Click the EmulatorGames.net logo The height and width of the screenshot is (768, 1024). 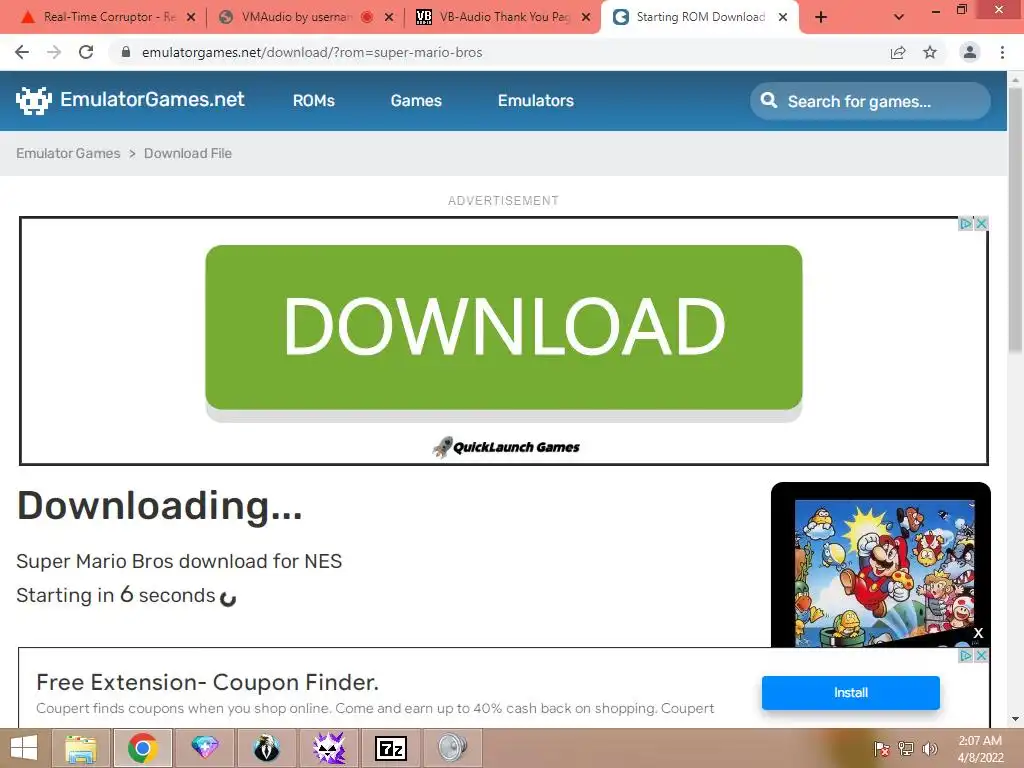tap(130, 100)
